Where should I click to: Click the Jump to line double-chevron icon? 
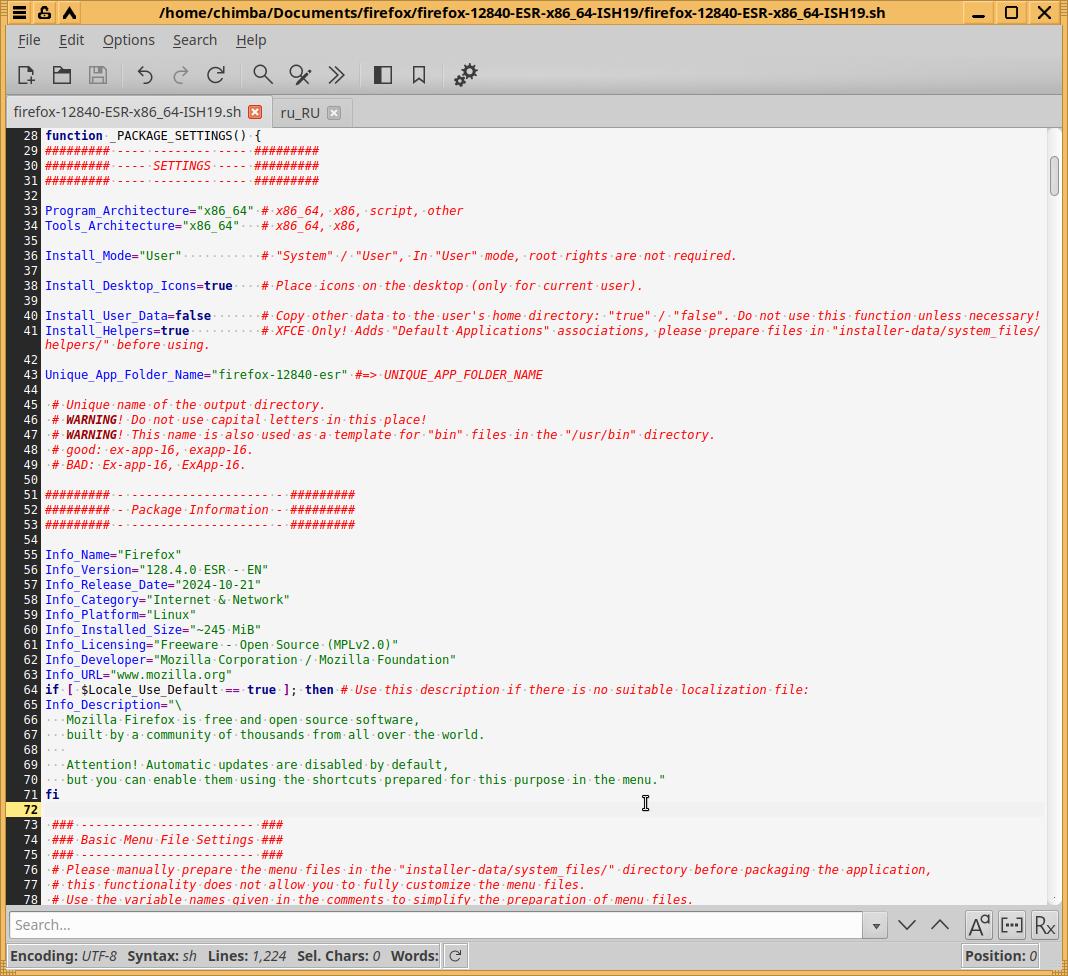(x=337, y=75)
